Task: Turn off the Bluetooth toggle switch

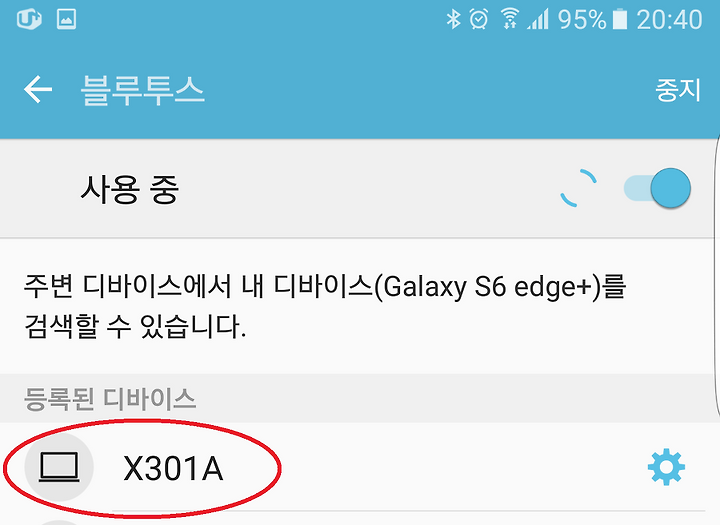Action: point(657,188)
